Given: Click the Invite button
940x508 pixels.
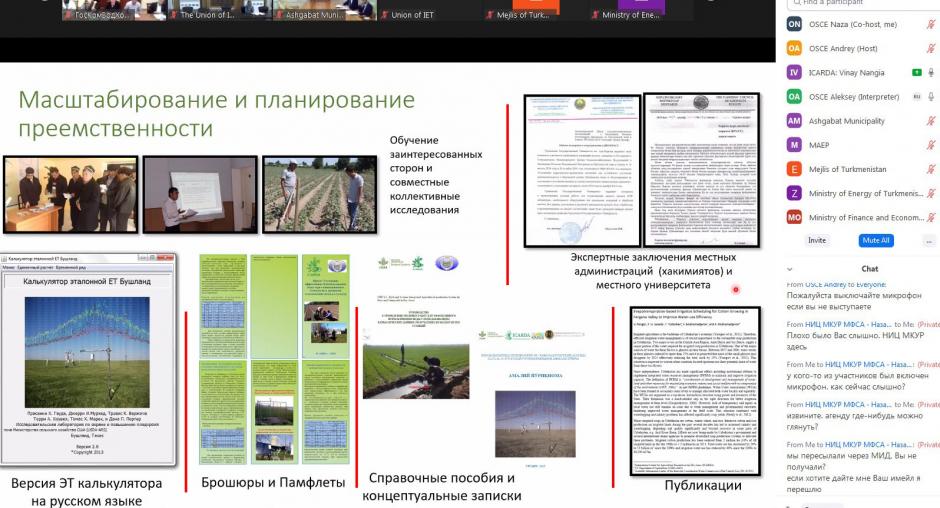Looking at the screenshot, I should [817, 241].
